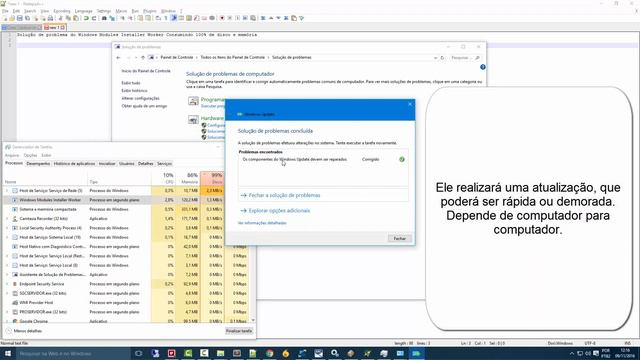Switch to Usuários tab in Task Manager

pyautogui.click(x=127, y=164)
